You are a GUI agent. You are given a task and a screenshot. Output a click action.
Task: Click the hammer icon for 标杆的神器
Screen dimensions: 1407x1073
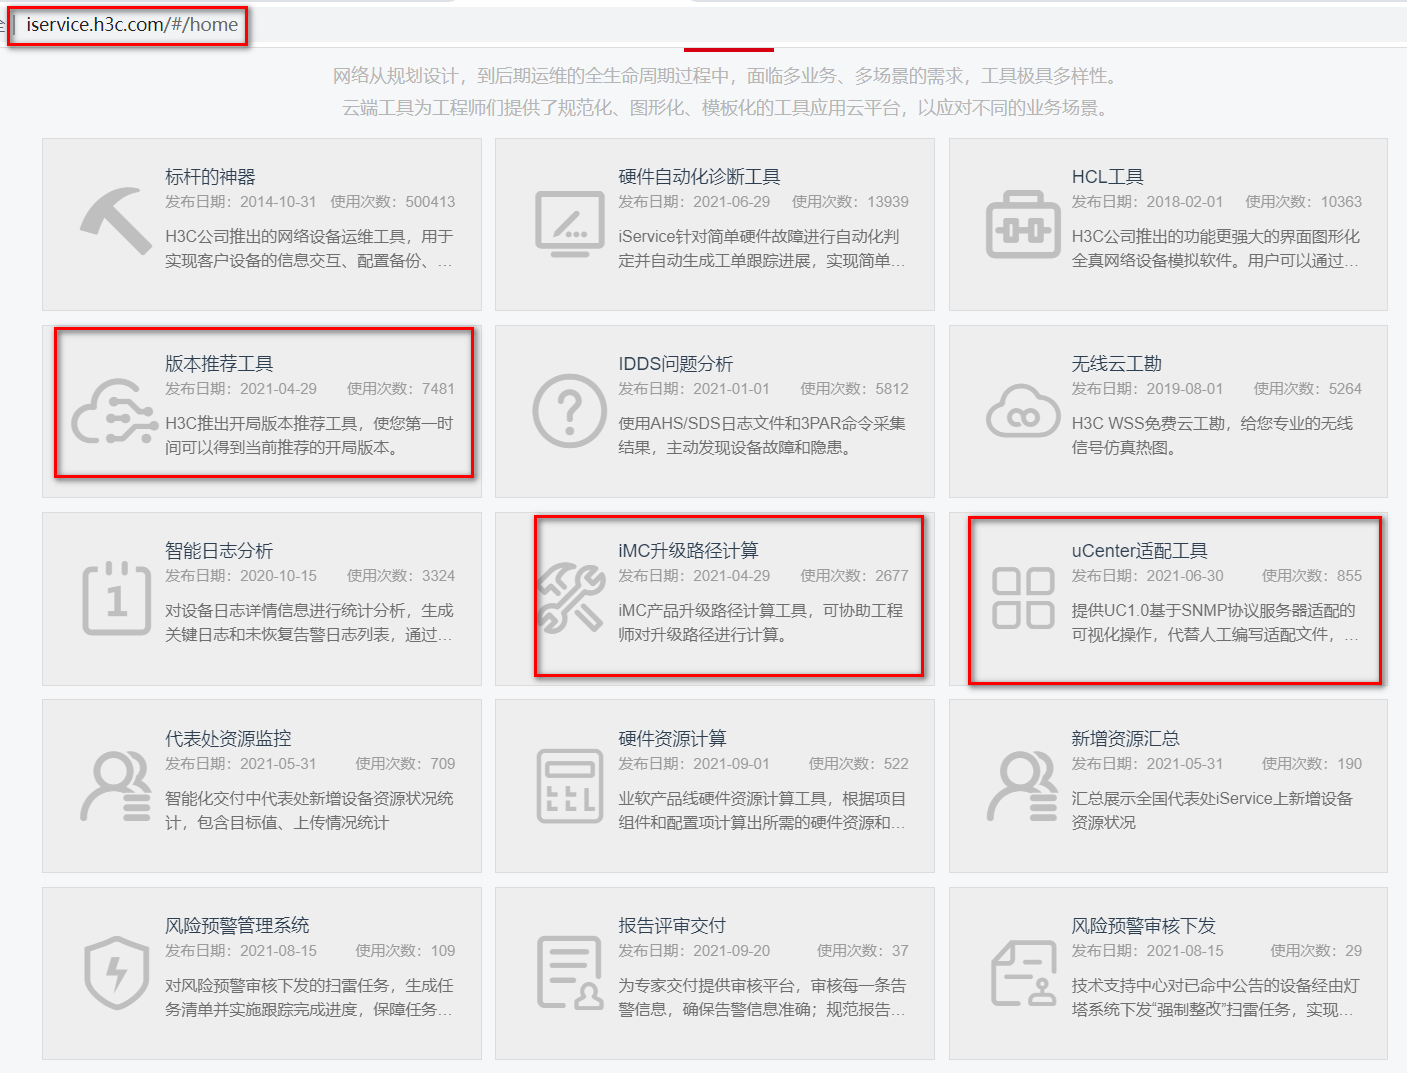(x=116, y=220)
